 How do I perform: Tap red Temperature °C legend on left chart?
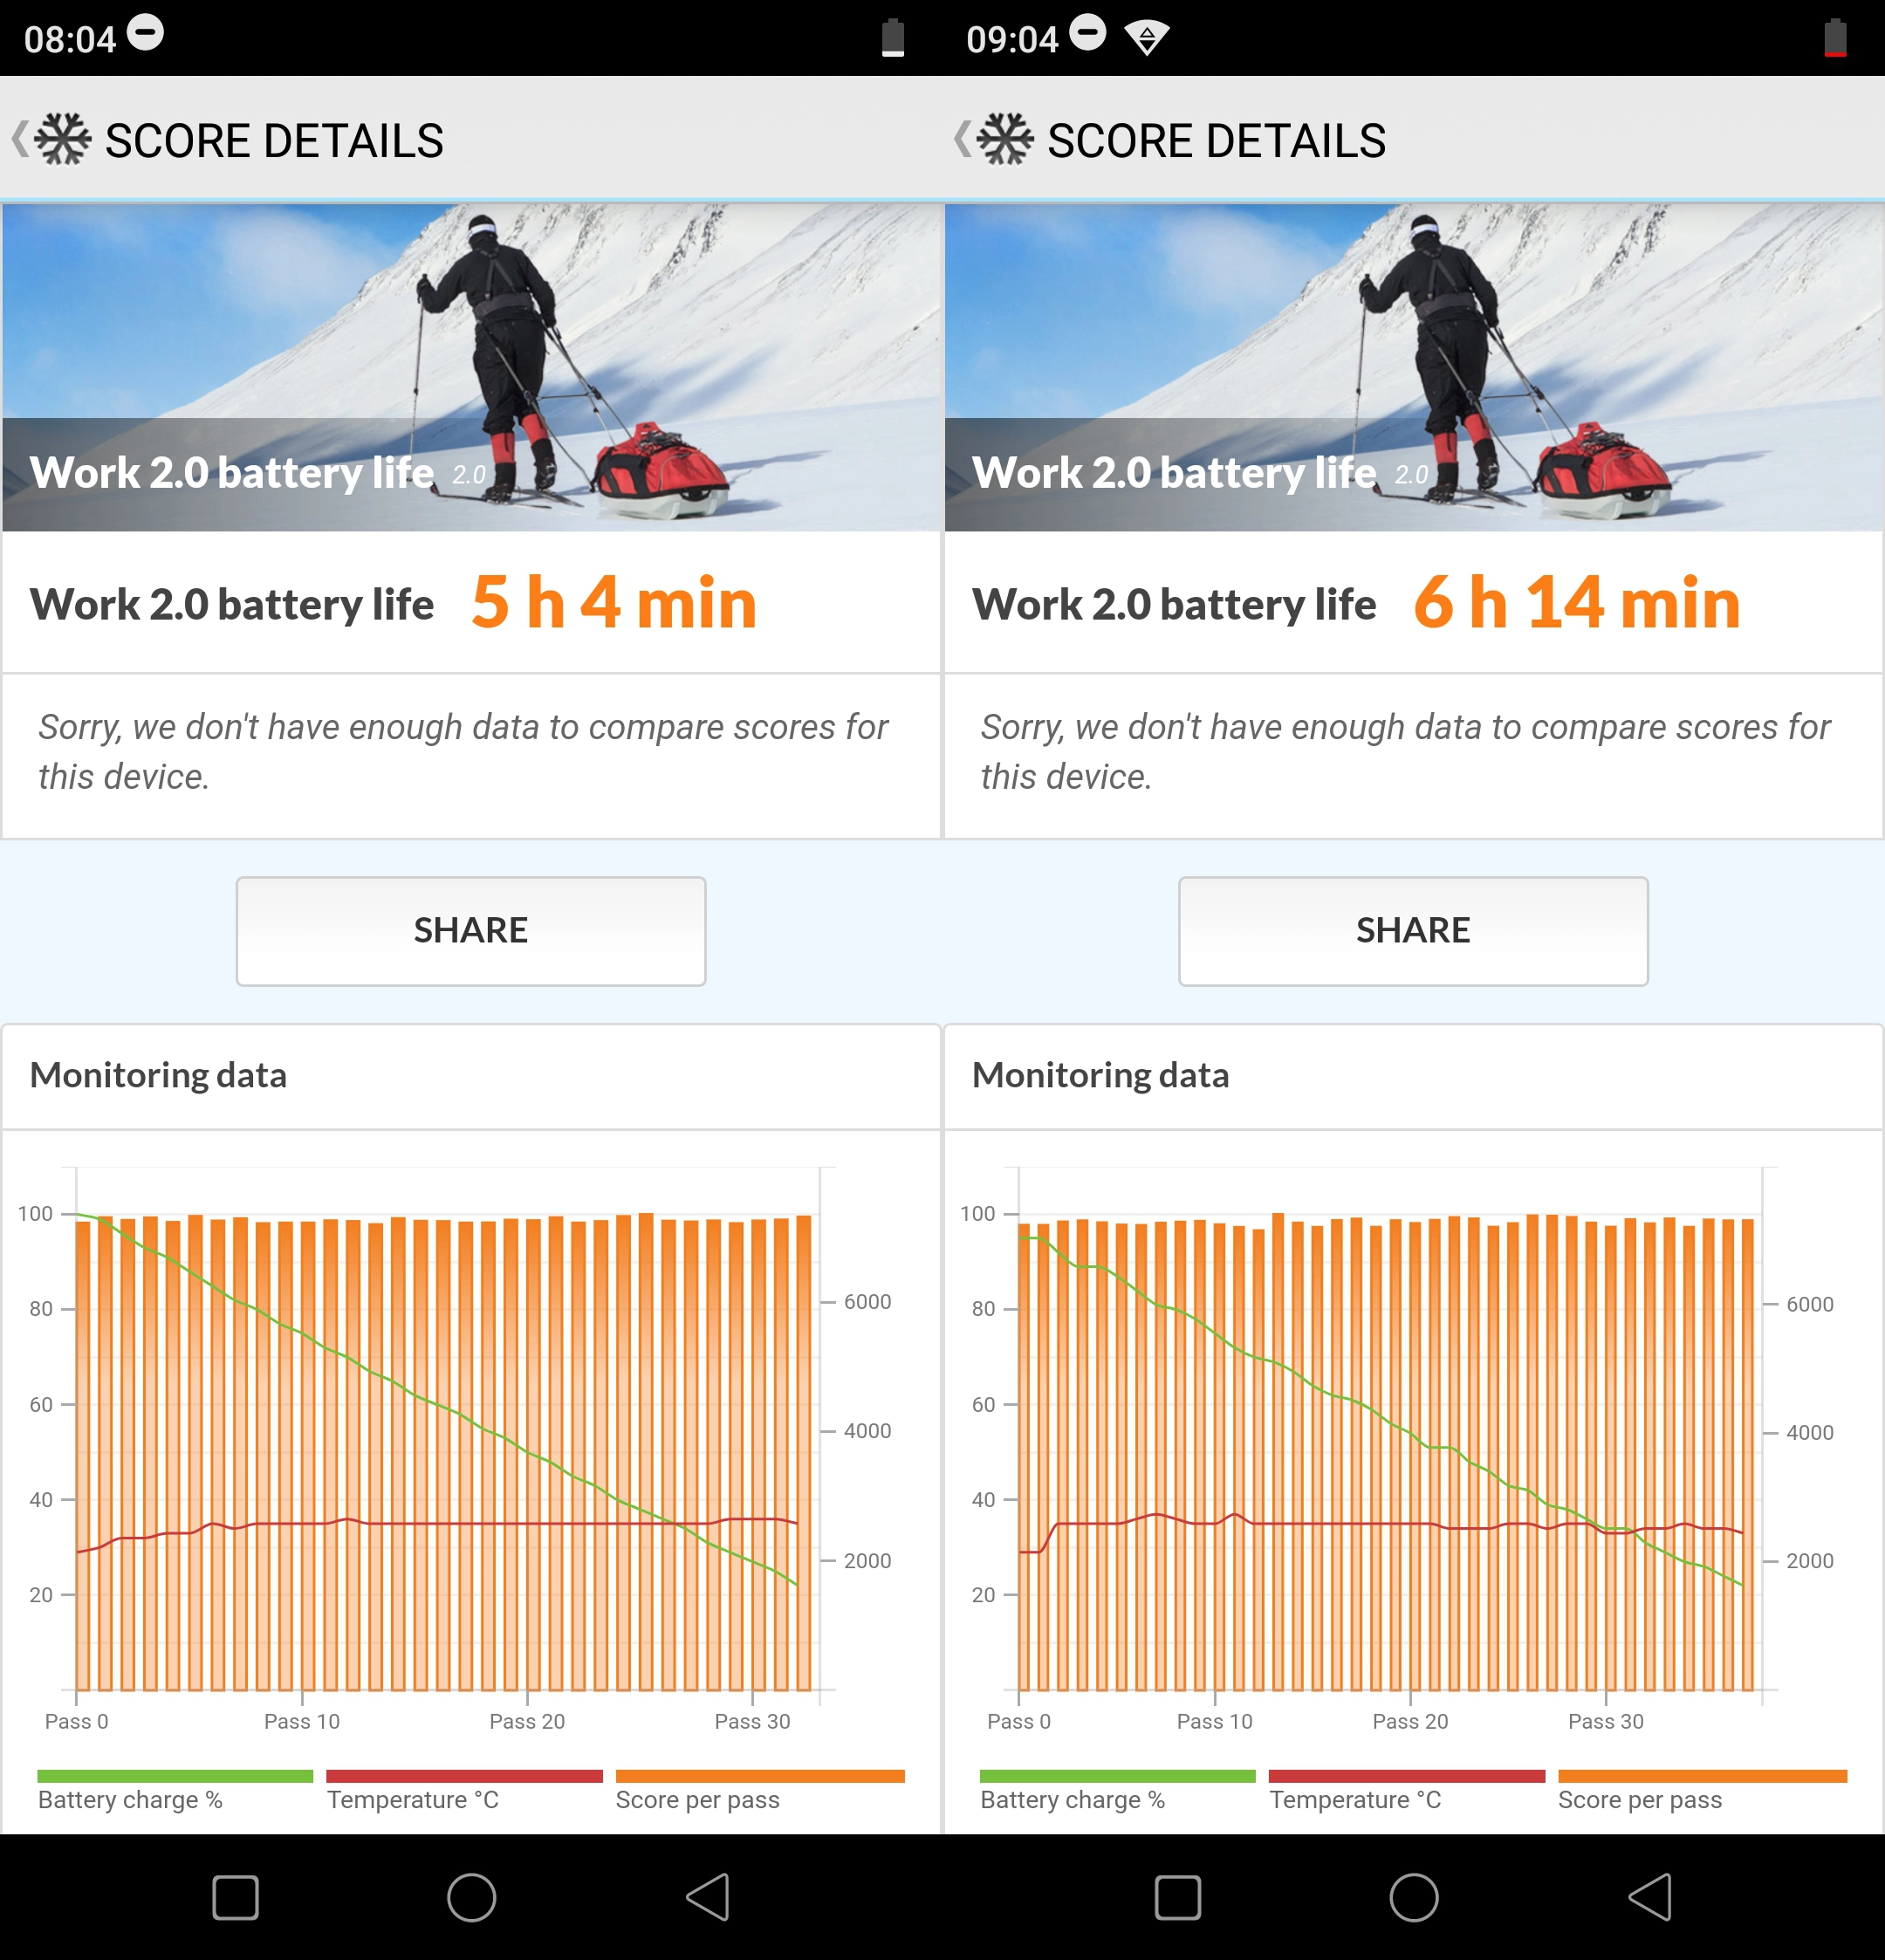point(464,1790)
